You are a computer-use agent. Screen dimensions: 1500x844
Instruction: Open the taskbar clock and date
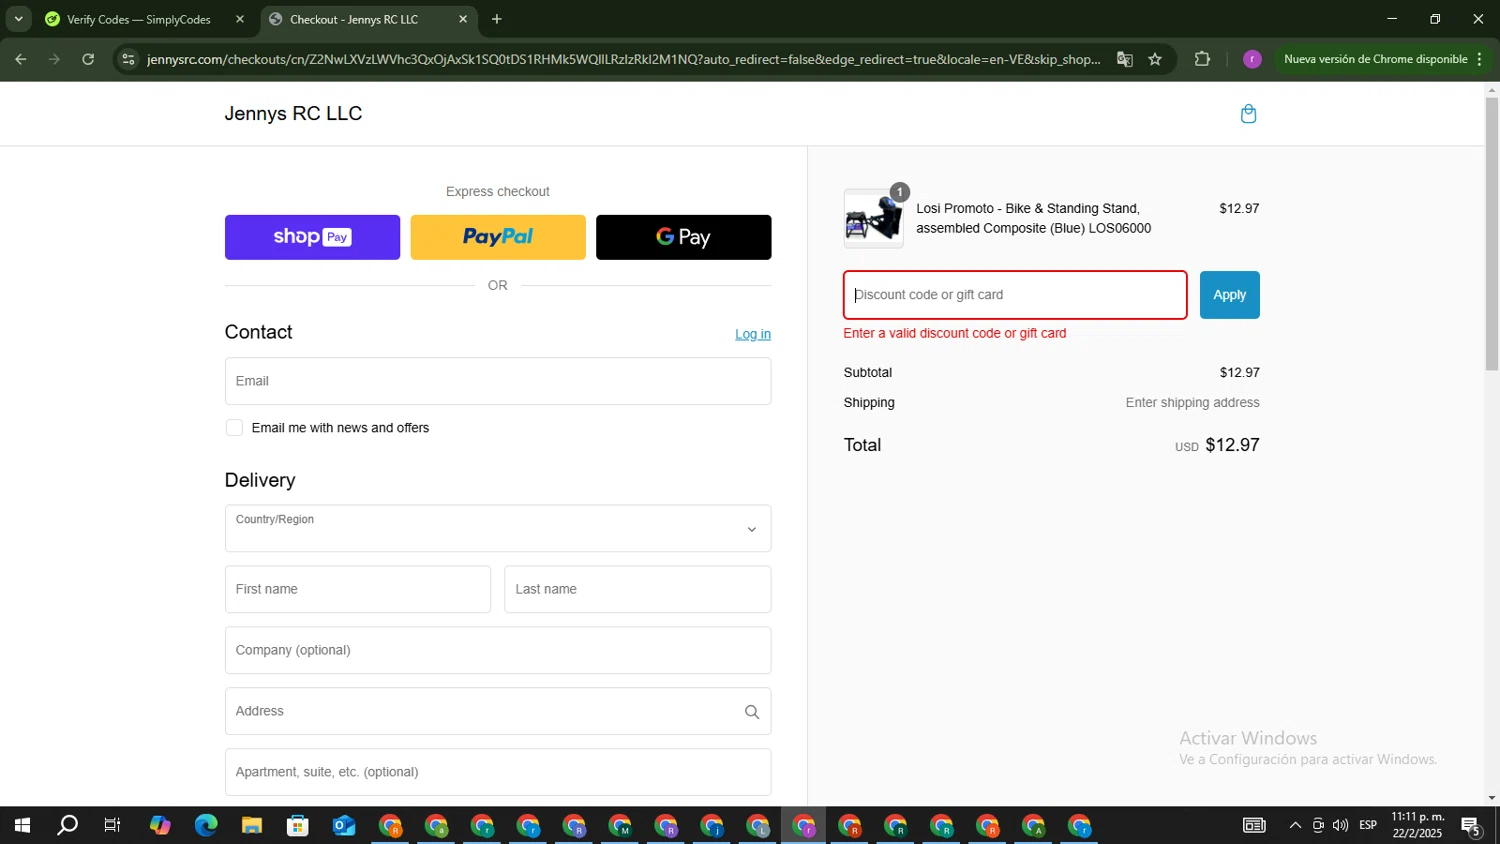coord(1418,825)
